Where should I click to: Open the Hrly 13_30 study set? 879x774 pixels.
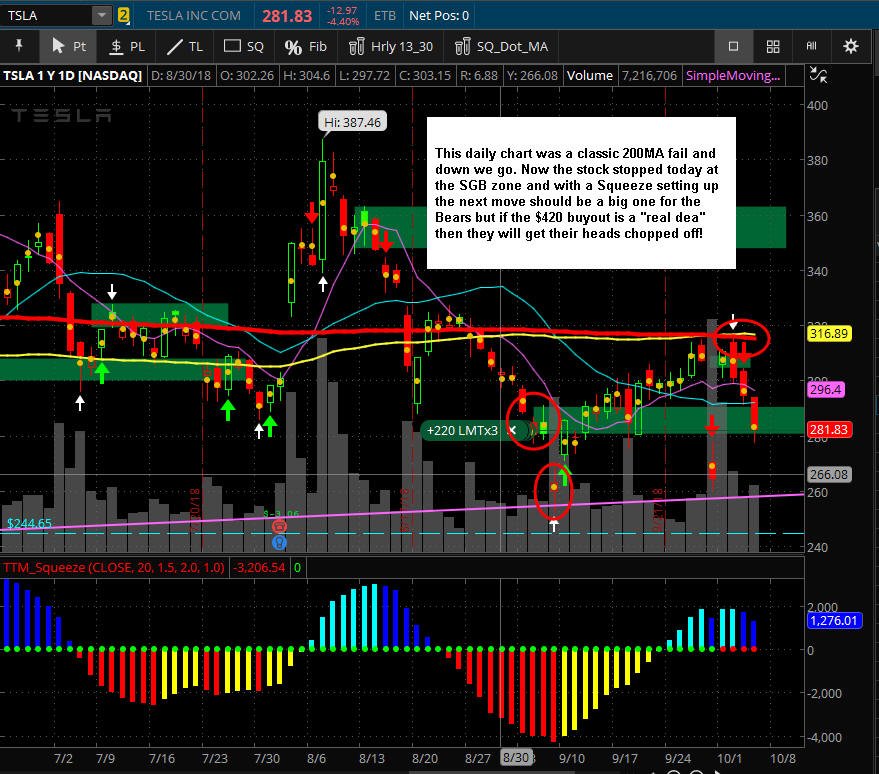click(x=391, y=47)
